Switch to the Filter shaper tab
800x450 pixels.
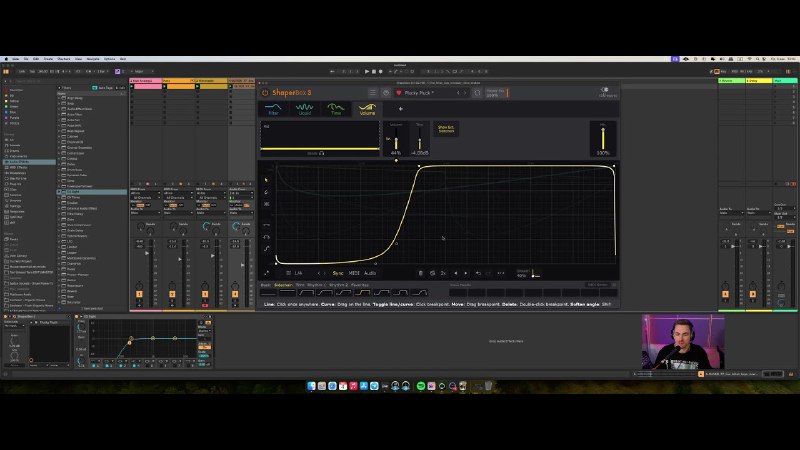click(x=273, y=109)
